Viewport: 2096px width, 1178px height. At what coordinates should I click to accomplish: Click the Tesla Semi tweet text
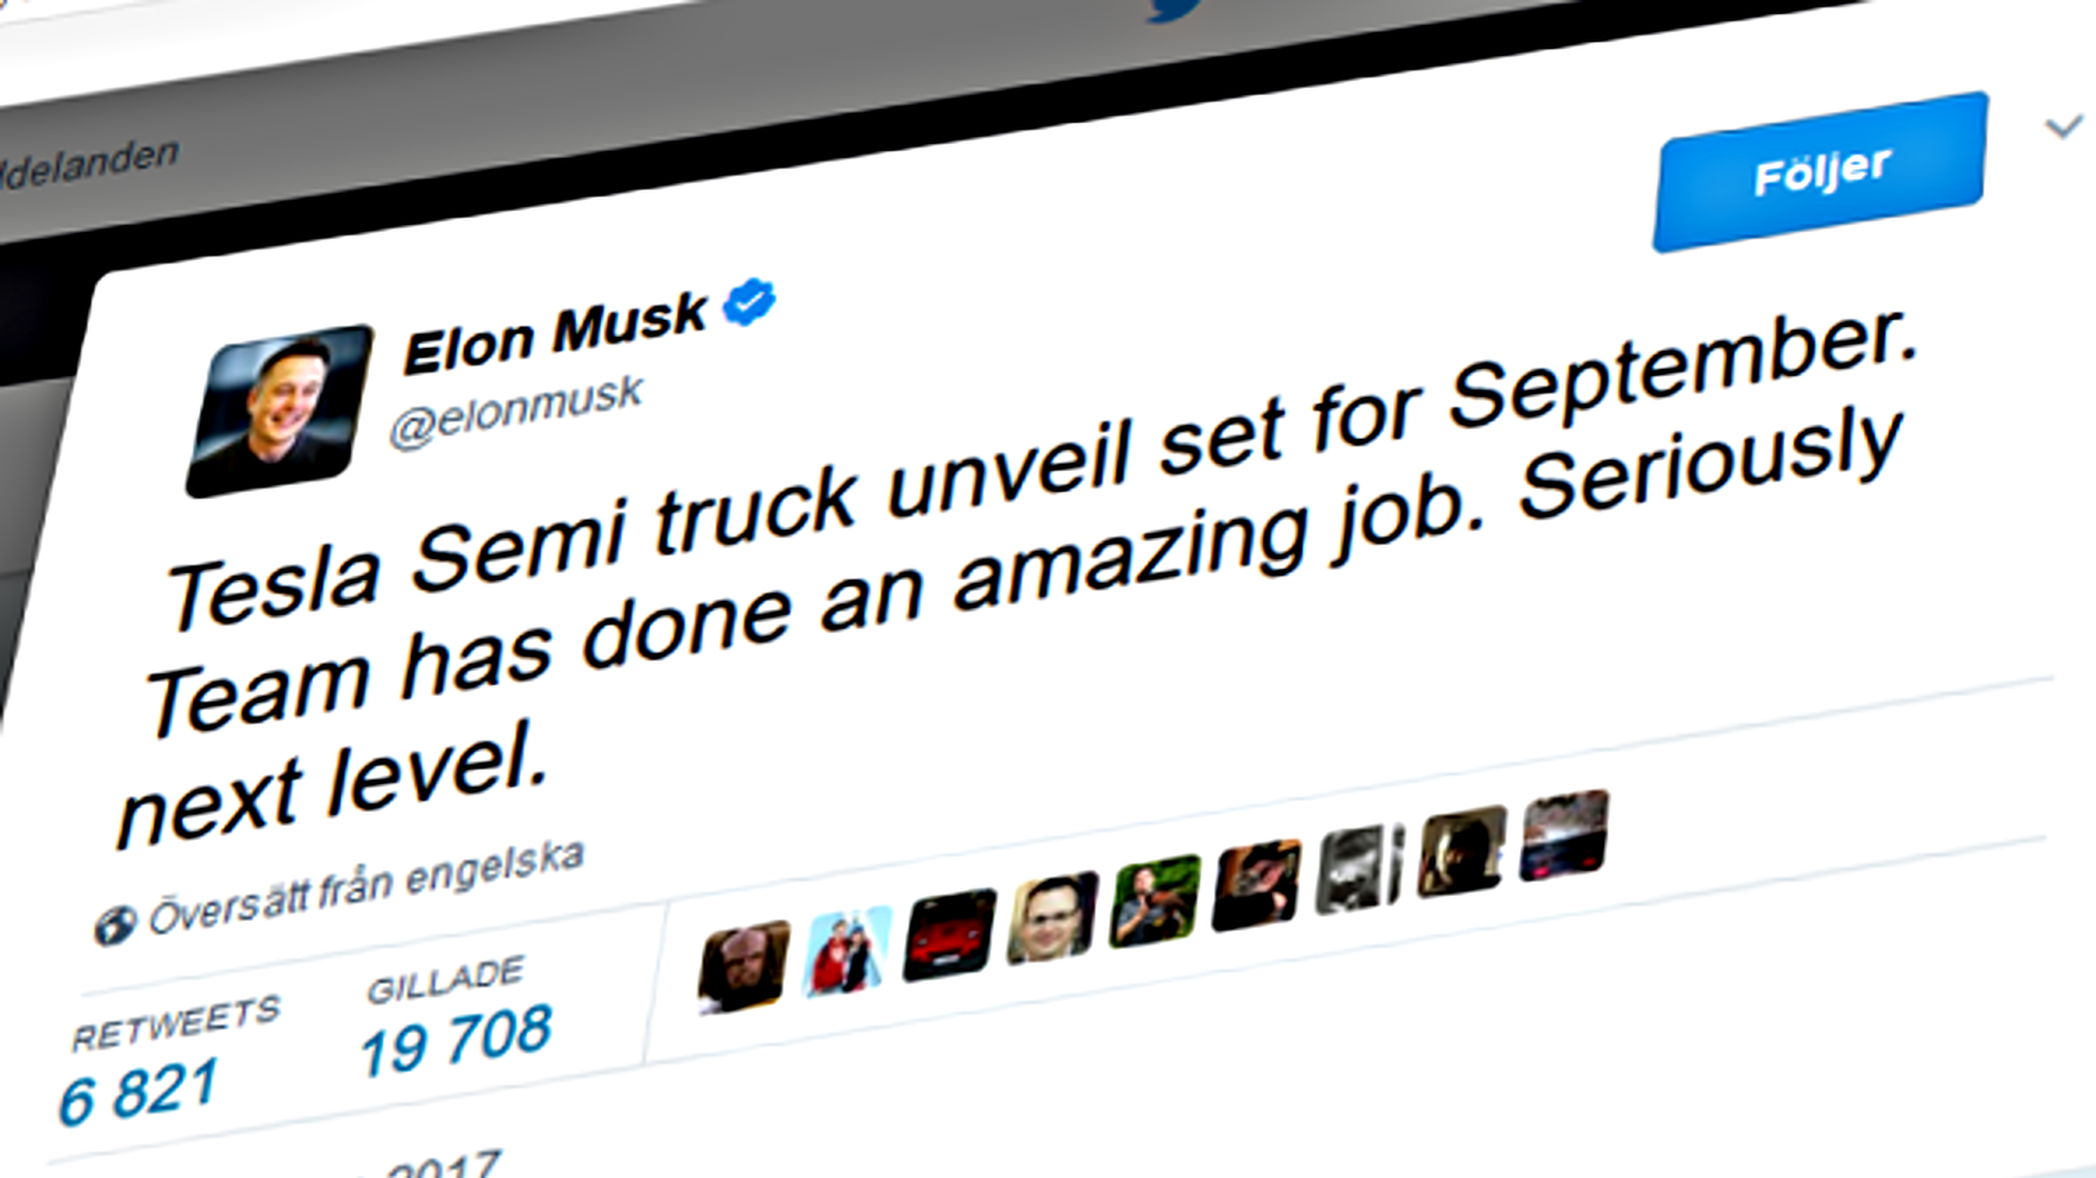click(1000, 560)
